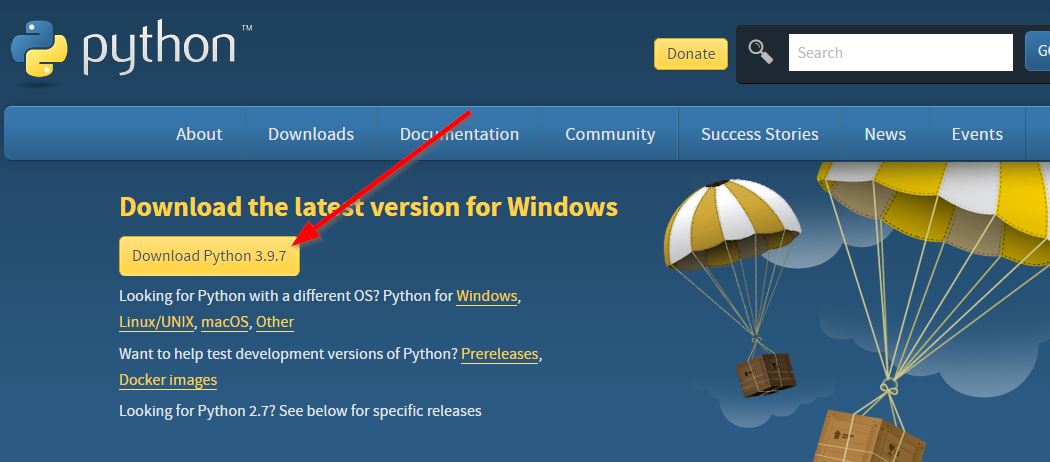Follow the Linux/UNIX link
The width and height of the screenshot is (1050, 462).
(157, 322)
